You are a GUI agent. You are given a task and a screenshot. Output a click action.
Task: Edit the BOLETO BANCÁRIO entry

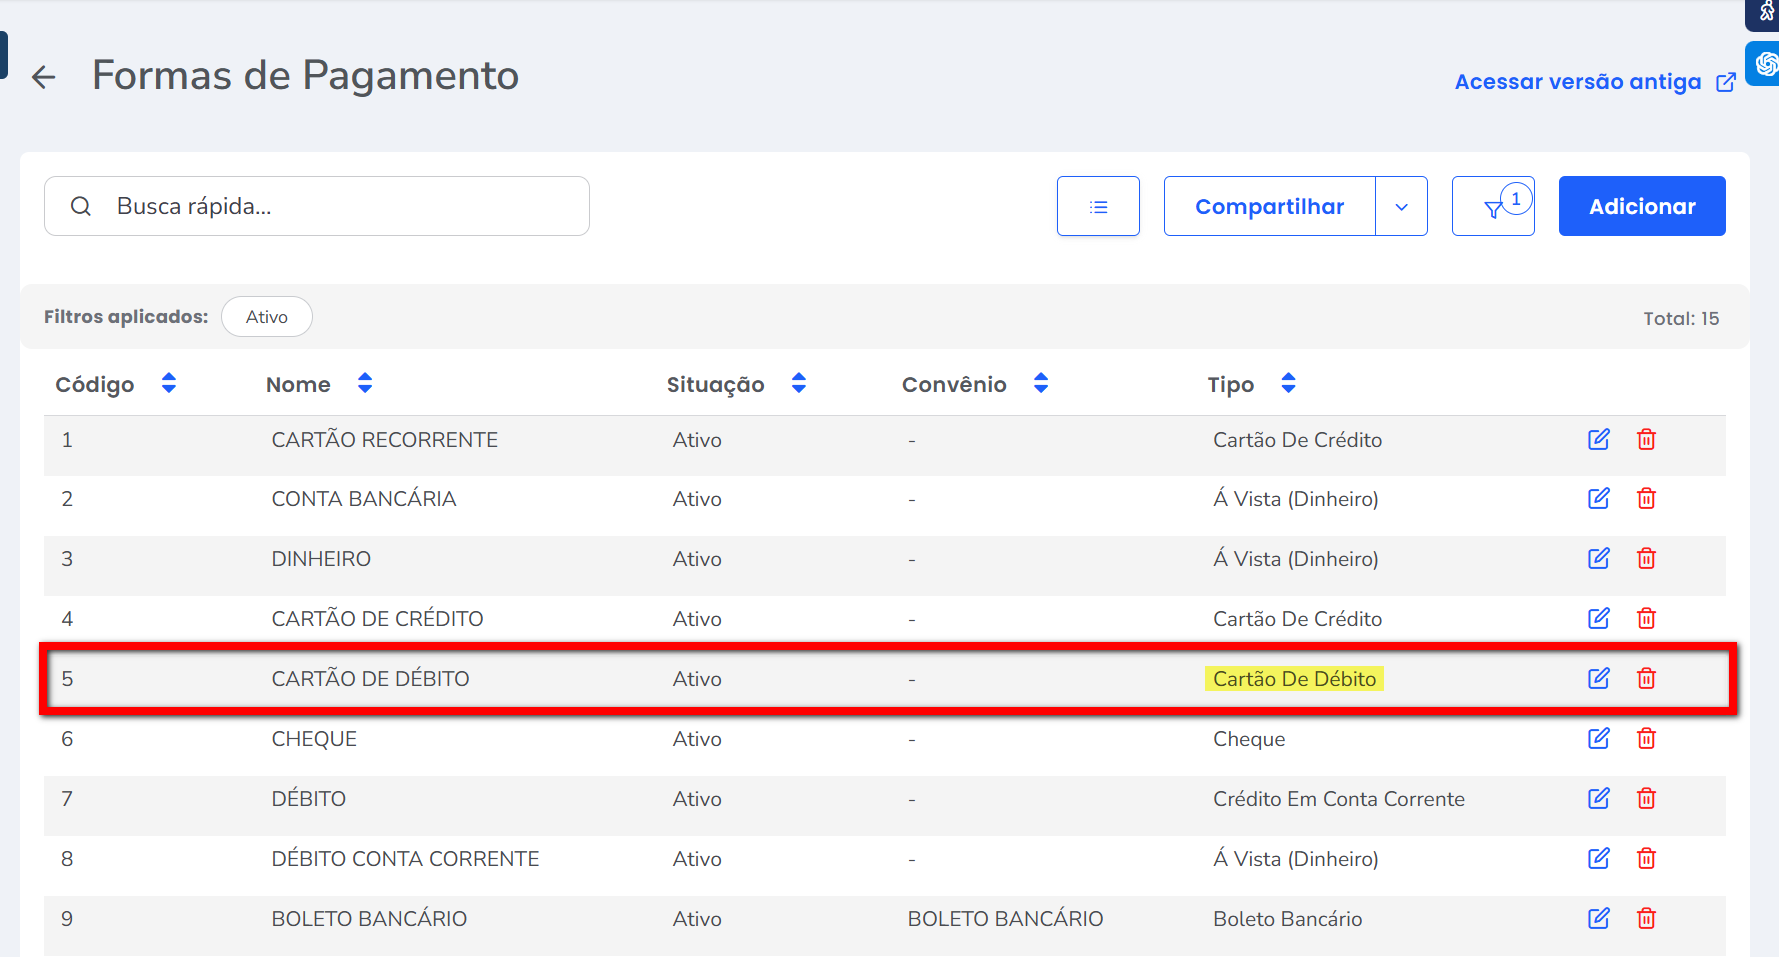pyautogui.click(x=1598, y=918)
